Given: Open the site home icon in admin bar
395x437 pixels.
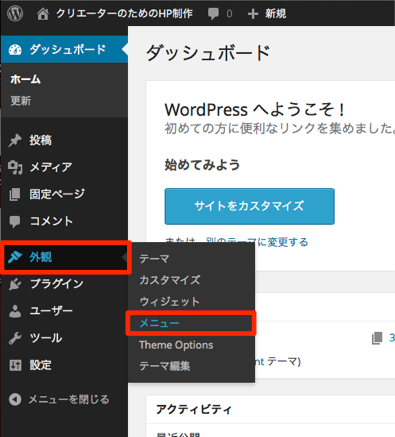Looking at the screenshot, I should (43, 14).
